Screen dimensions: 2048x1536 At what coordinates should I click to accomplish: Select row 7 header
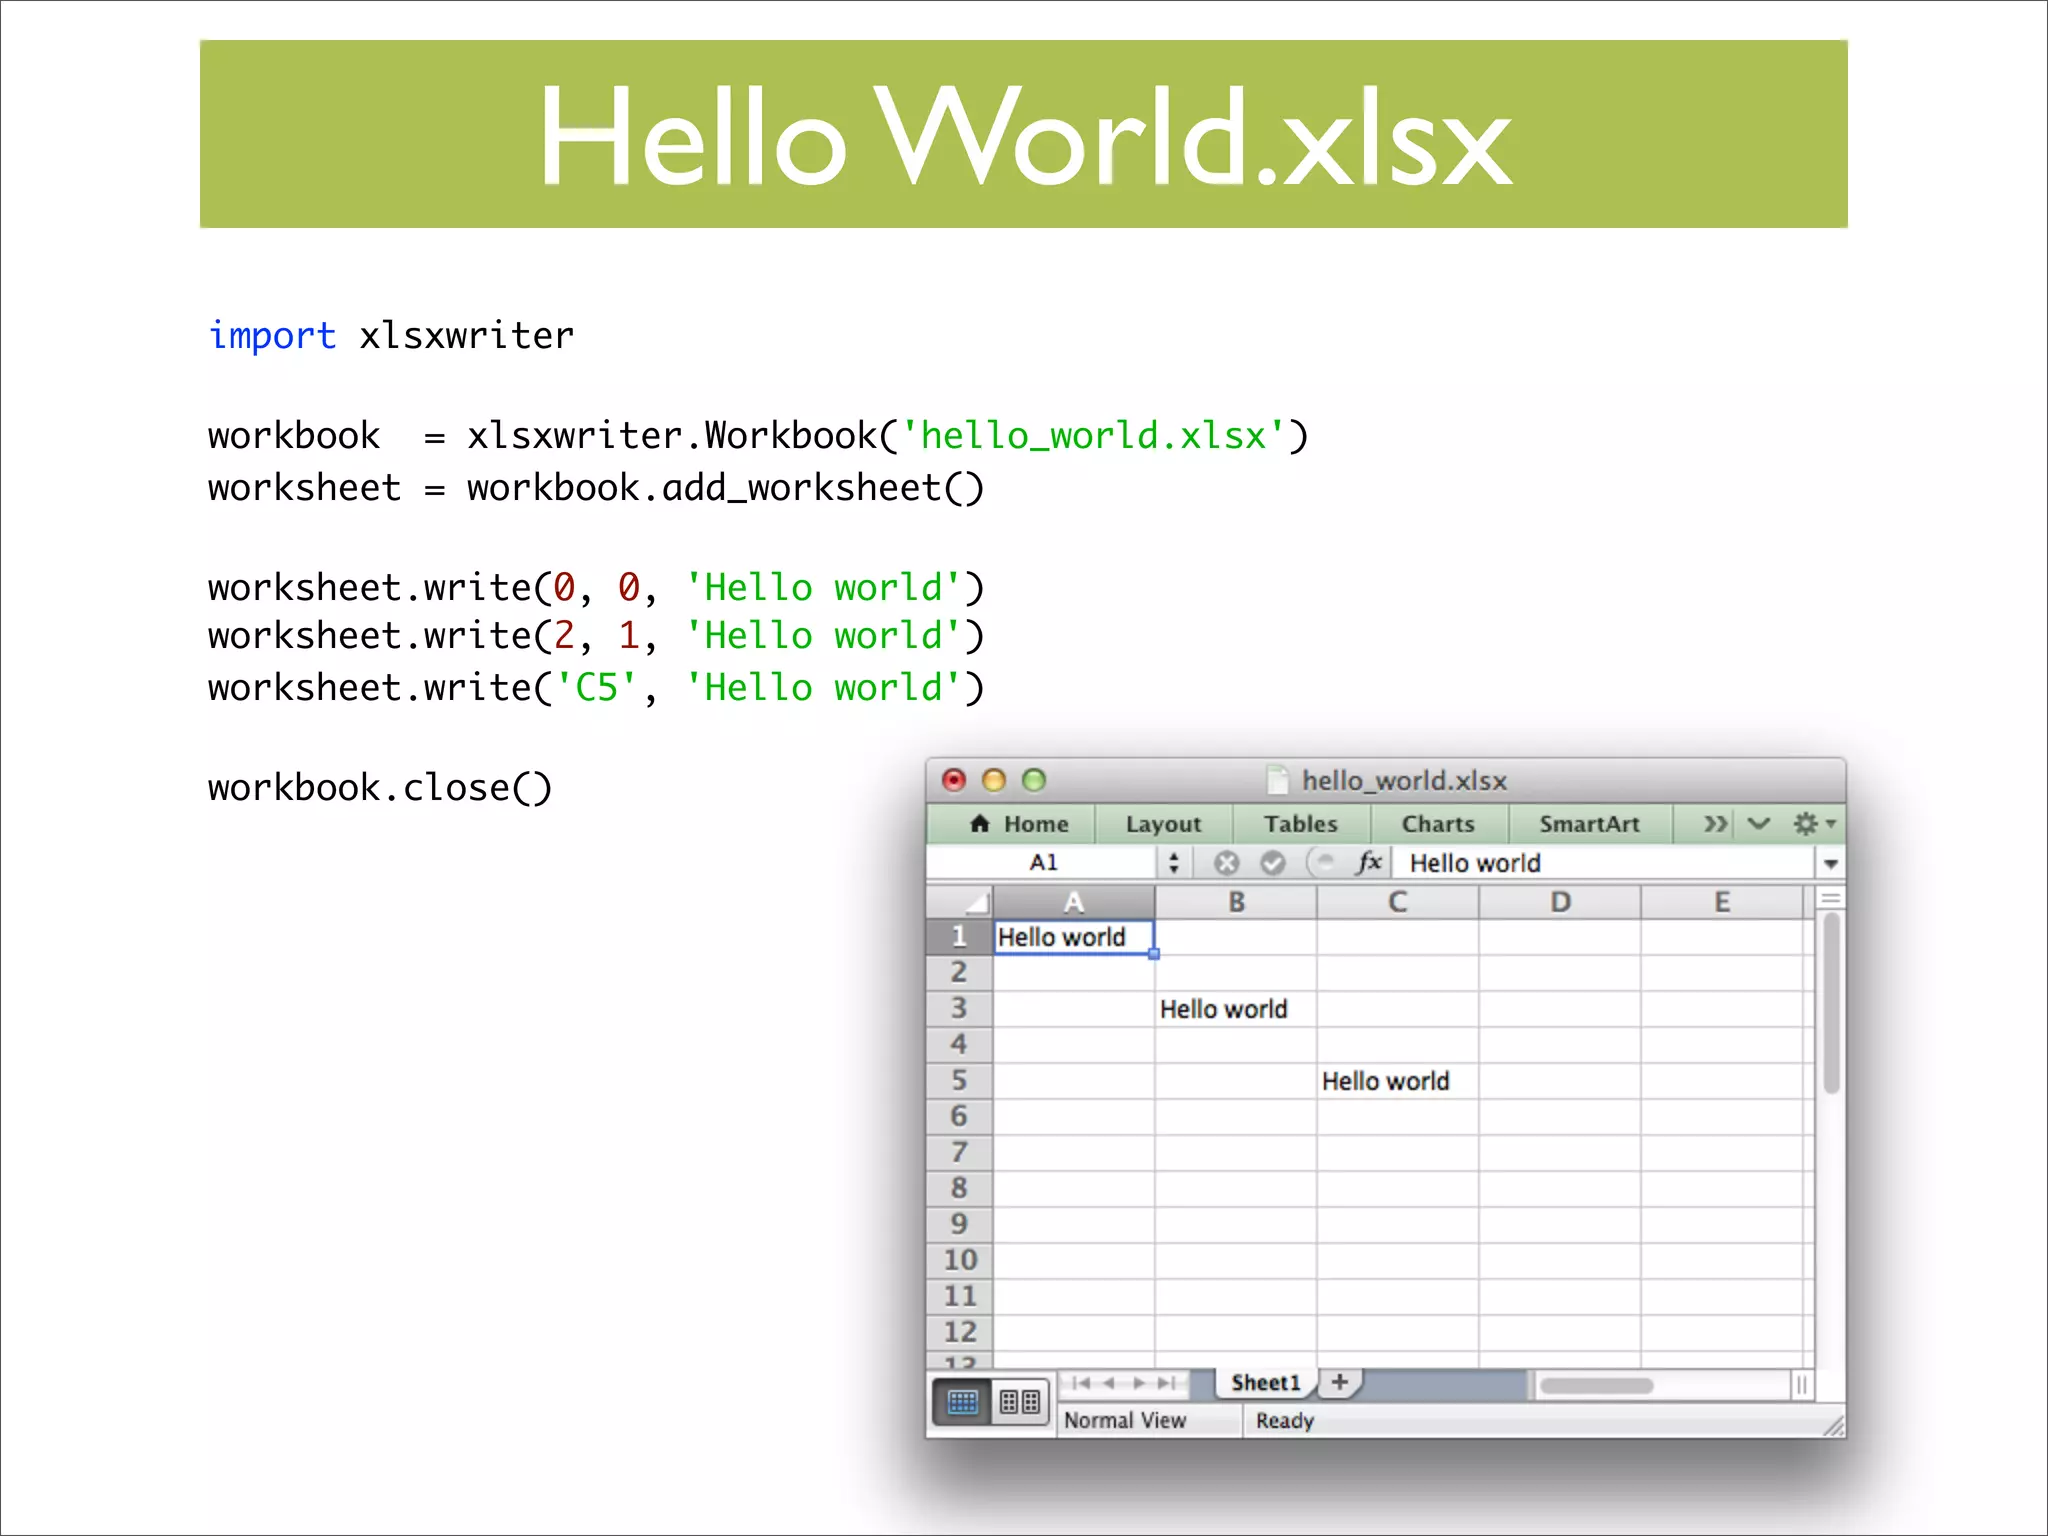click(x=959, y=1152)
